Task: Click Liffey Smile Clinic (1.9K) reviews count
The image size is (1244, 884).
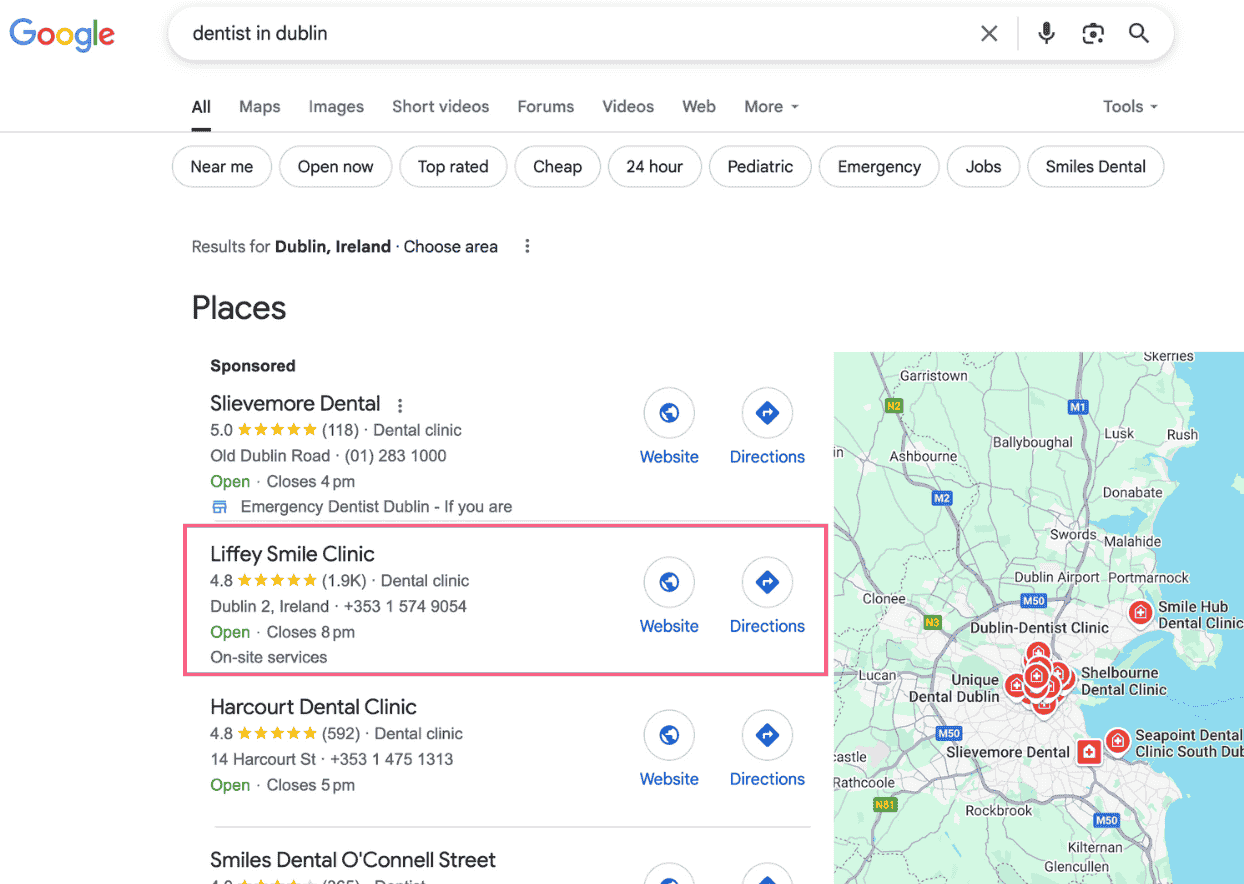Action: tap(344, 580)
